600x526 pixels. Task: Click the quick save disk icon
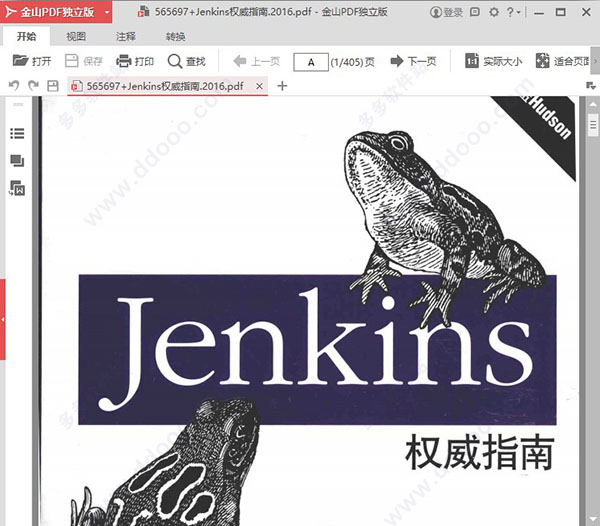point(53,86)
